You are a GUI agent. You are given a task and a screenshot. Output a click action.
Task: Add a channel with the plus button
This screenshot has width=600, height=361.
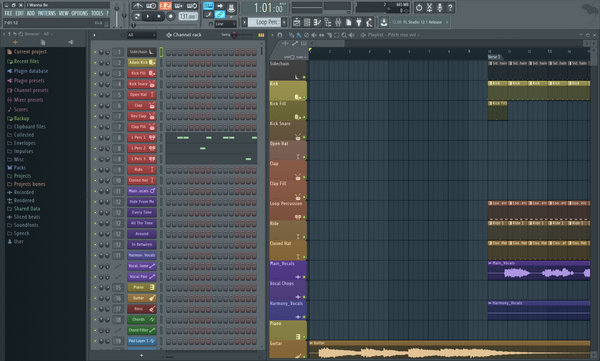coord(141,355)
